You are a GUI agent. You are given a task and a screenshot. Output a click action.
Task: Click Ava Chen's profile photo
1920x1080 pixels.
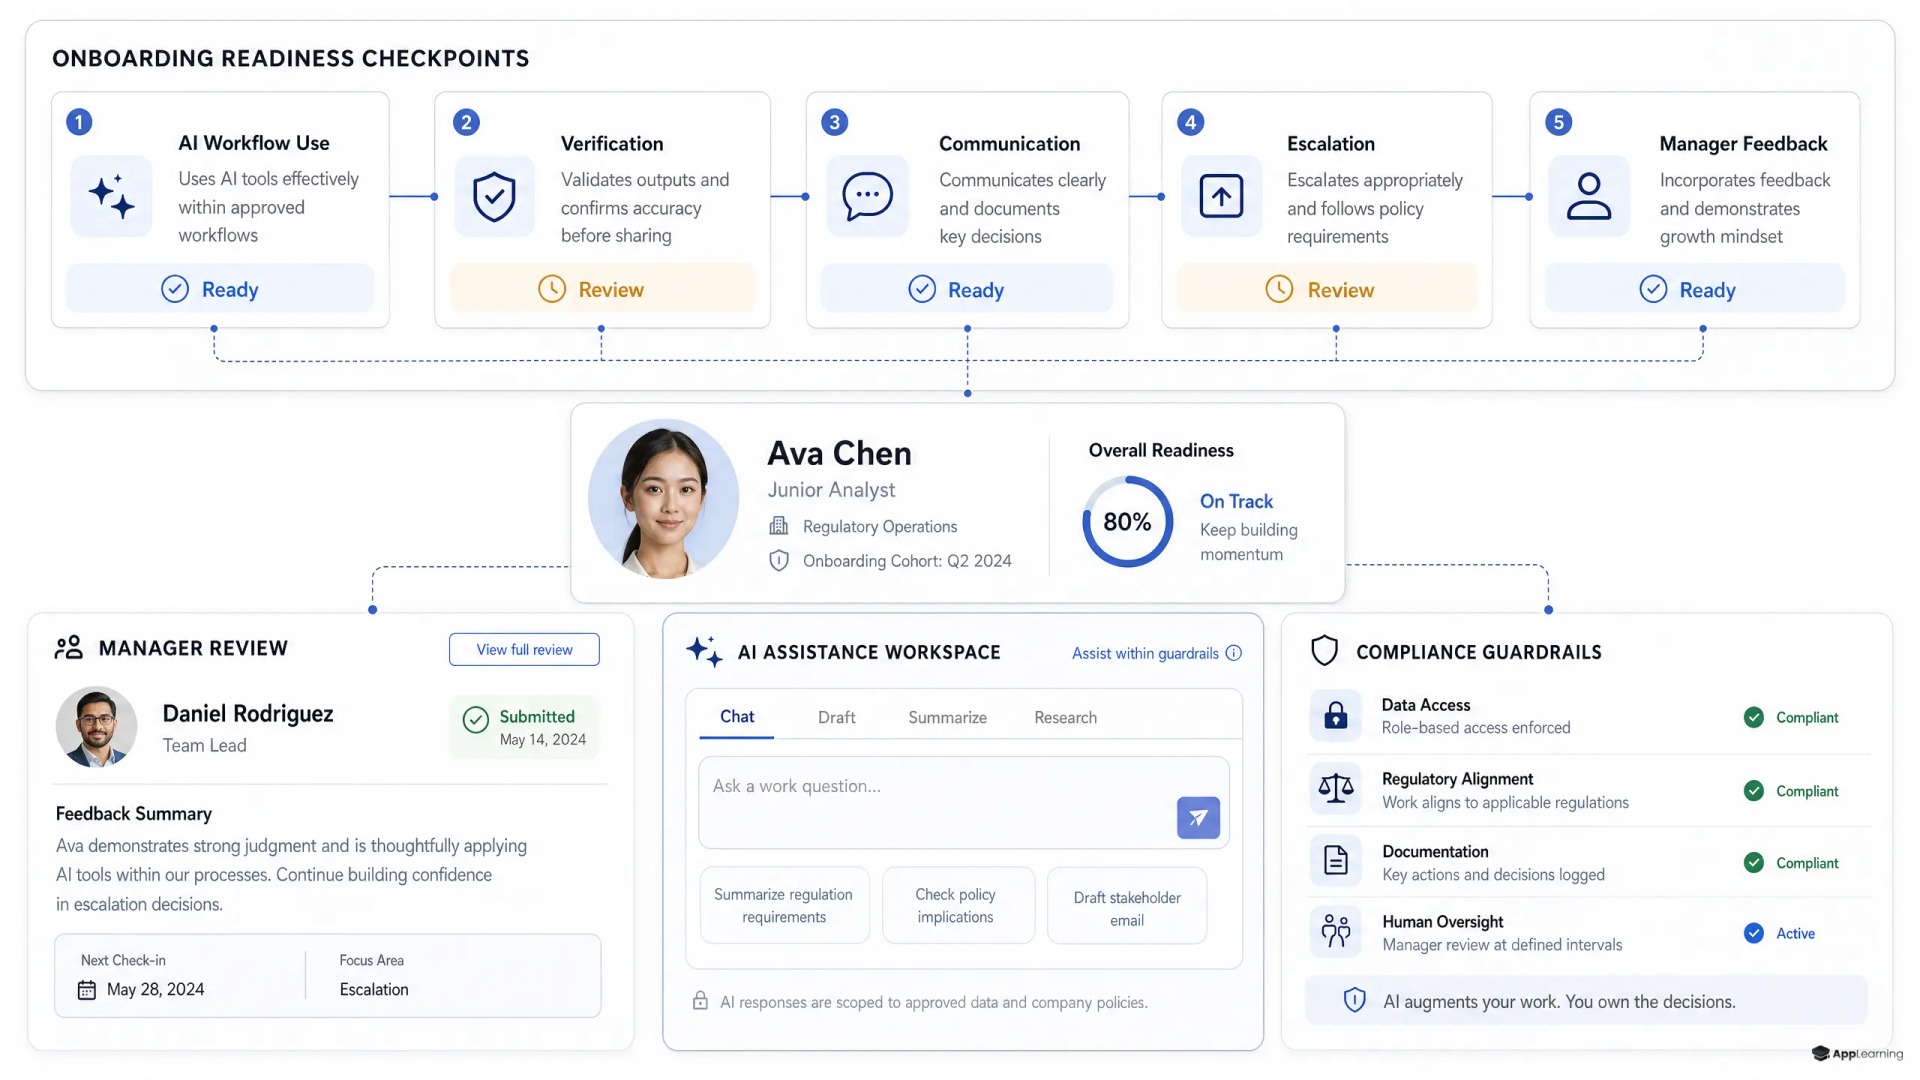click(663, 498)
